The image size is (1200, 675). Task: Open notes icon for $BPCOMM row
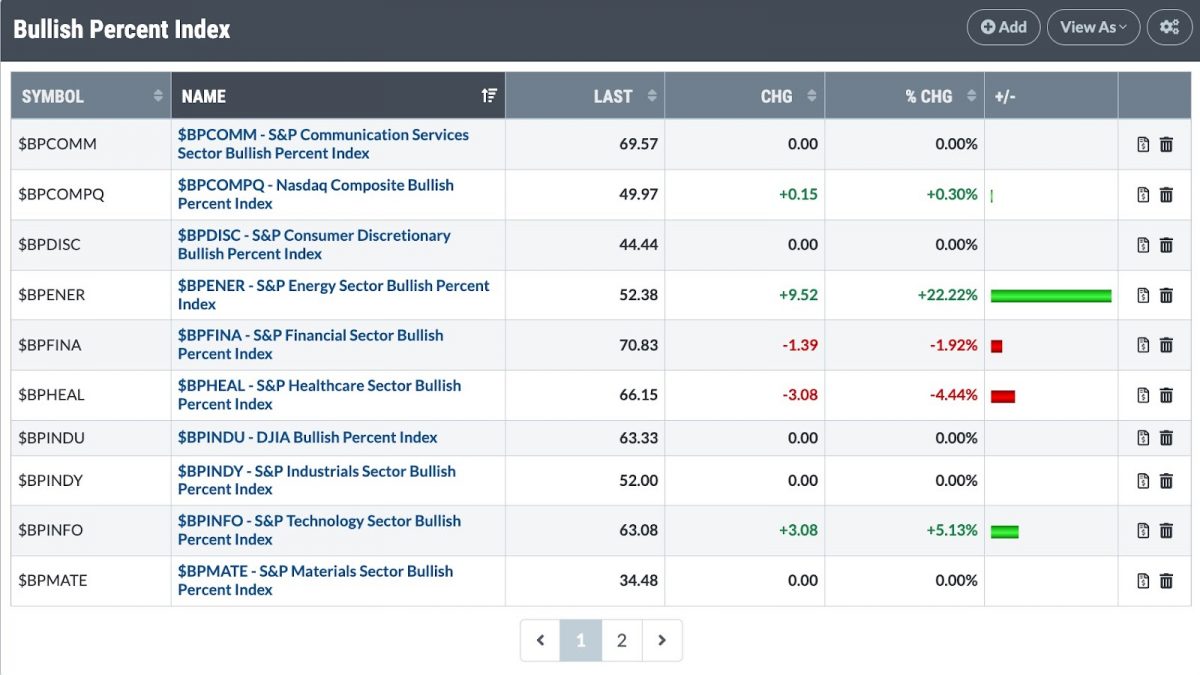(x=1143, y=145)
